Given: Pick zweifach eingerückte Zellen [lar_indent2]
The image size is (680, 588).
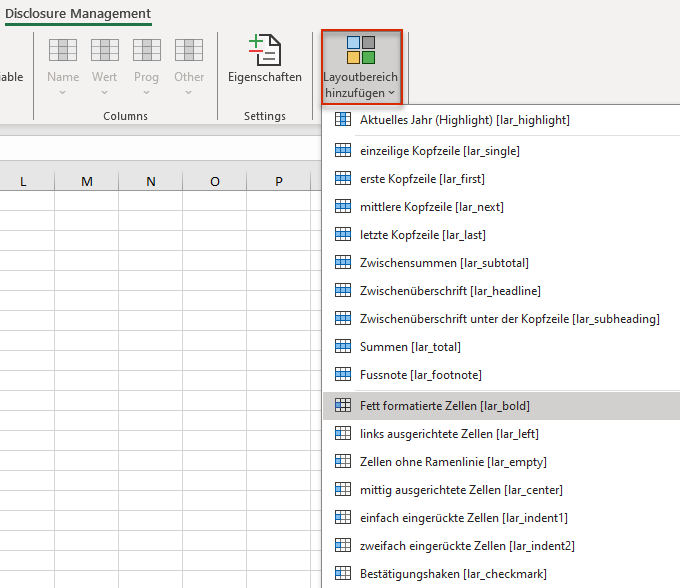Looking at the screenshot, I should [x=501, y=546].
